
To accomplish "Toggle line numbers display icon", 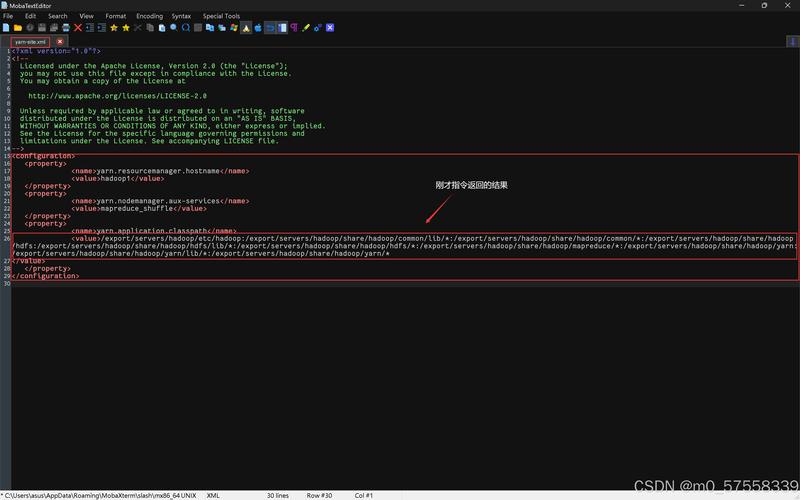I will [282, 28].
